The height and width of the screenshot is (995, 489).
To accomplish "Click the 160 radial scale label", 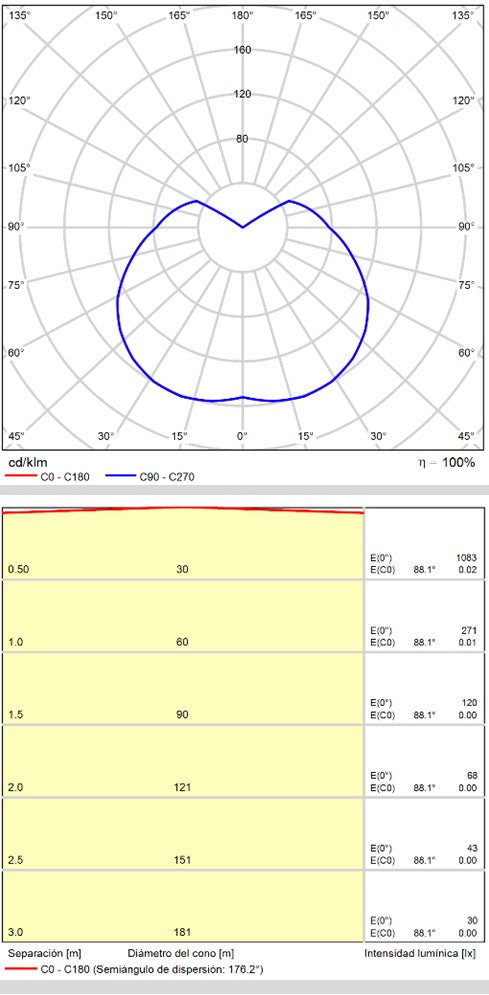I will pos(242,50).
